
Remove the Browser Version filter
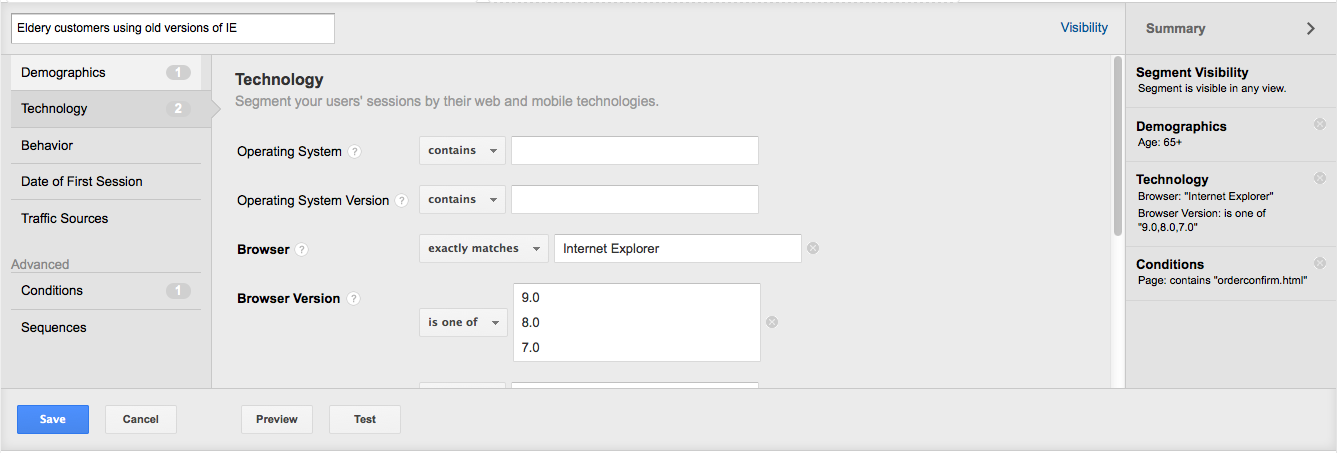point(772,322)
